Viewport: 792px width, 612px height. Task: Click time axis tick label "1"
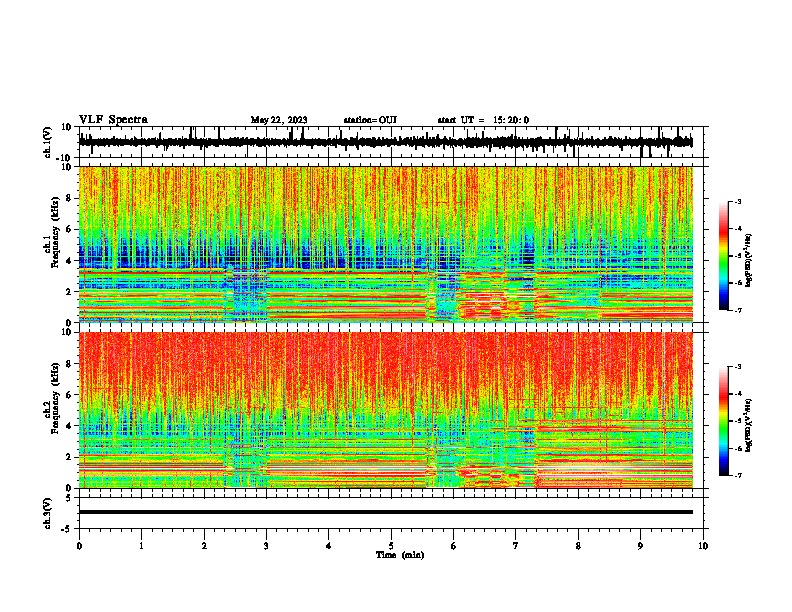141,546
